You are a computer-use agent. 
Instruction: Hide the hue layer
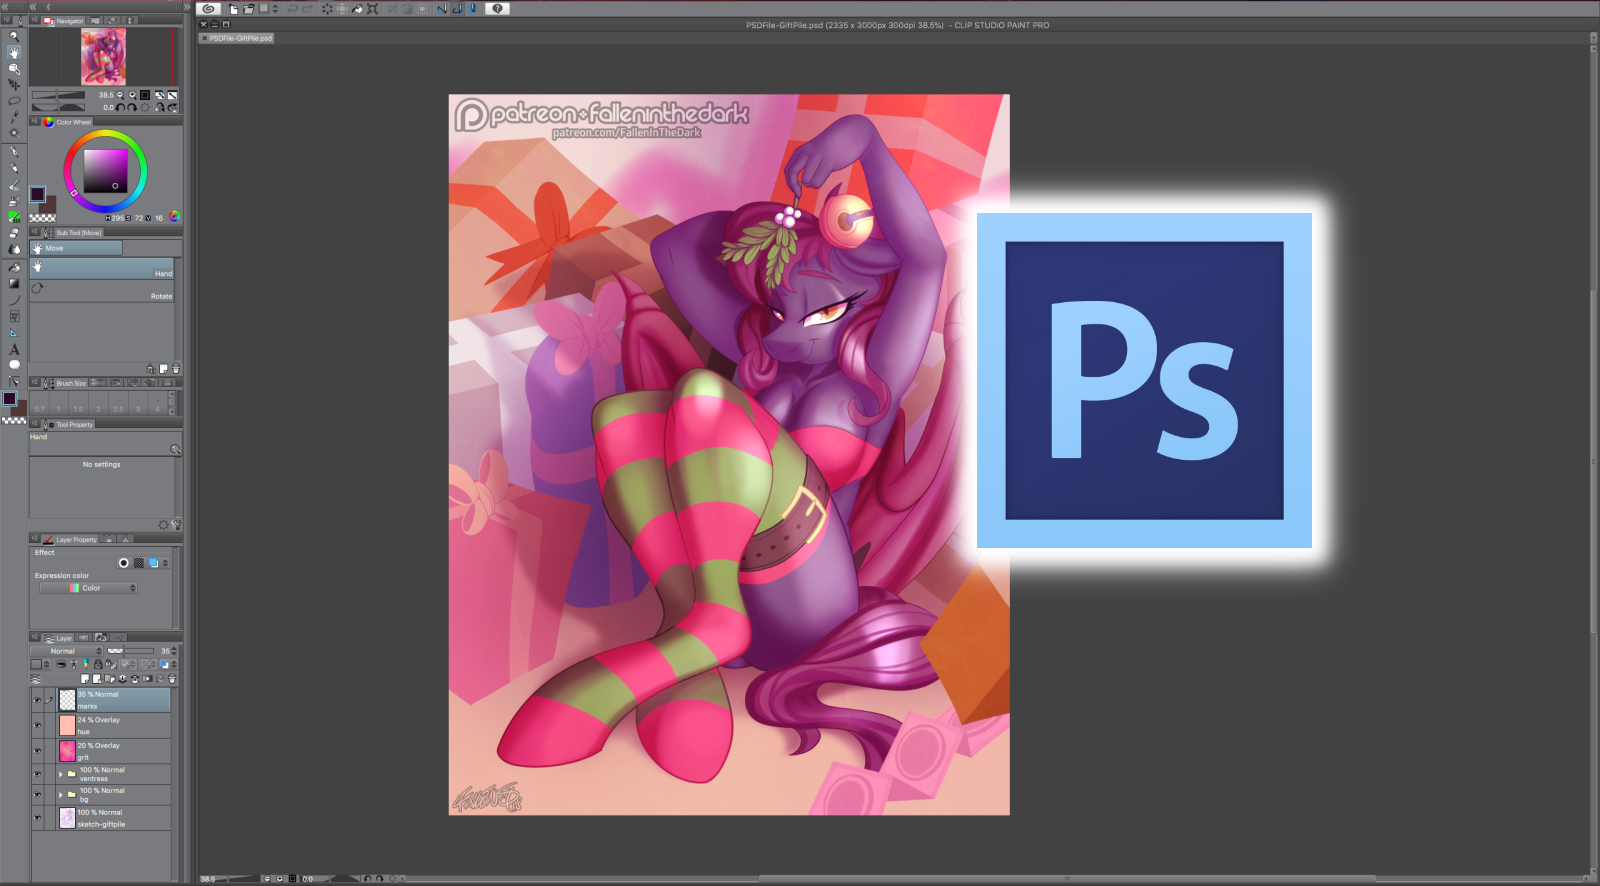38,725
